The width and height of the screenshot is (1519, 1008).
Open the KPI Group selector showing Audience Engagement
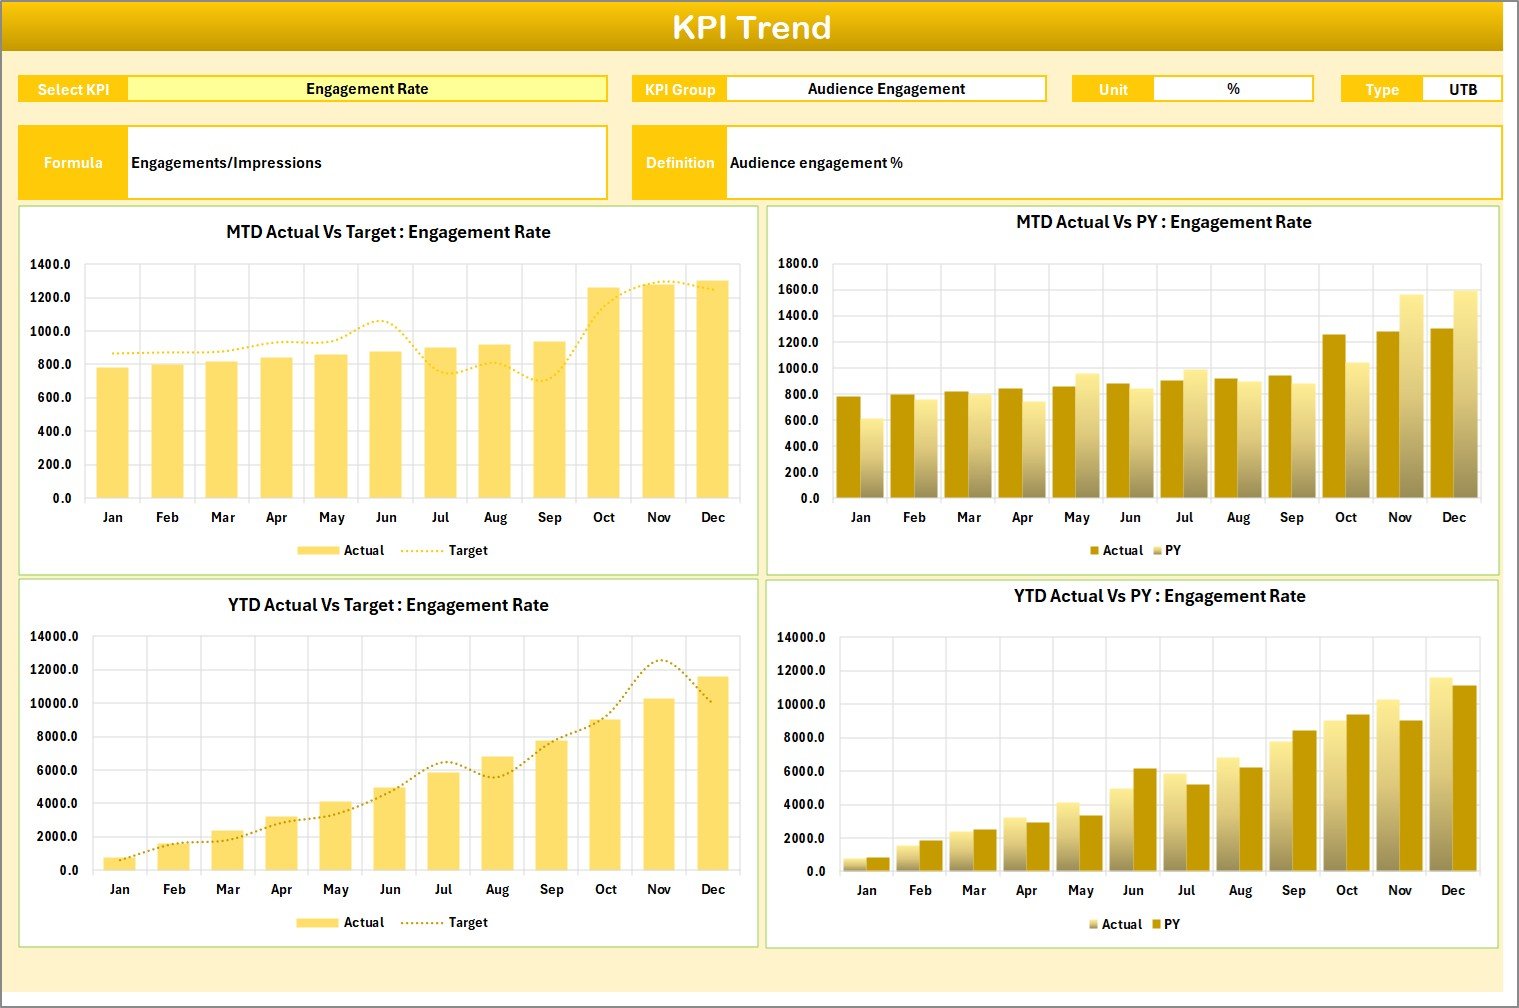point(886,88)
